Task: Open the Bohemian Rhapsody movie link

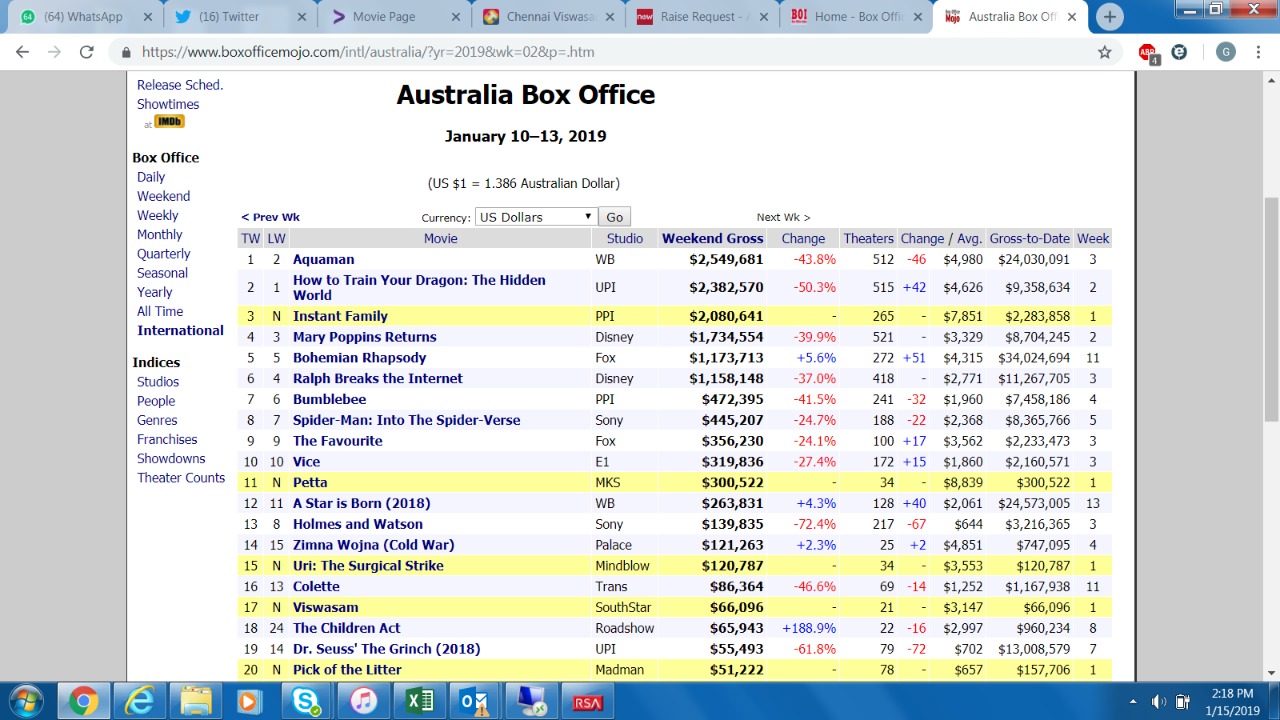Action: click(x=359, y=358)
